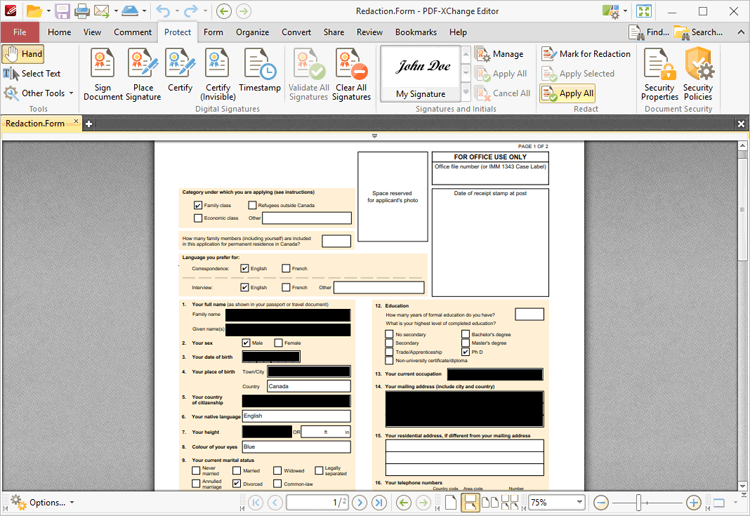Go to previous page arrow

275,503
